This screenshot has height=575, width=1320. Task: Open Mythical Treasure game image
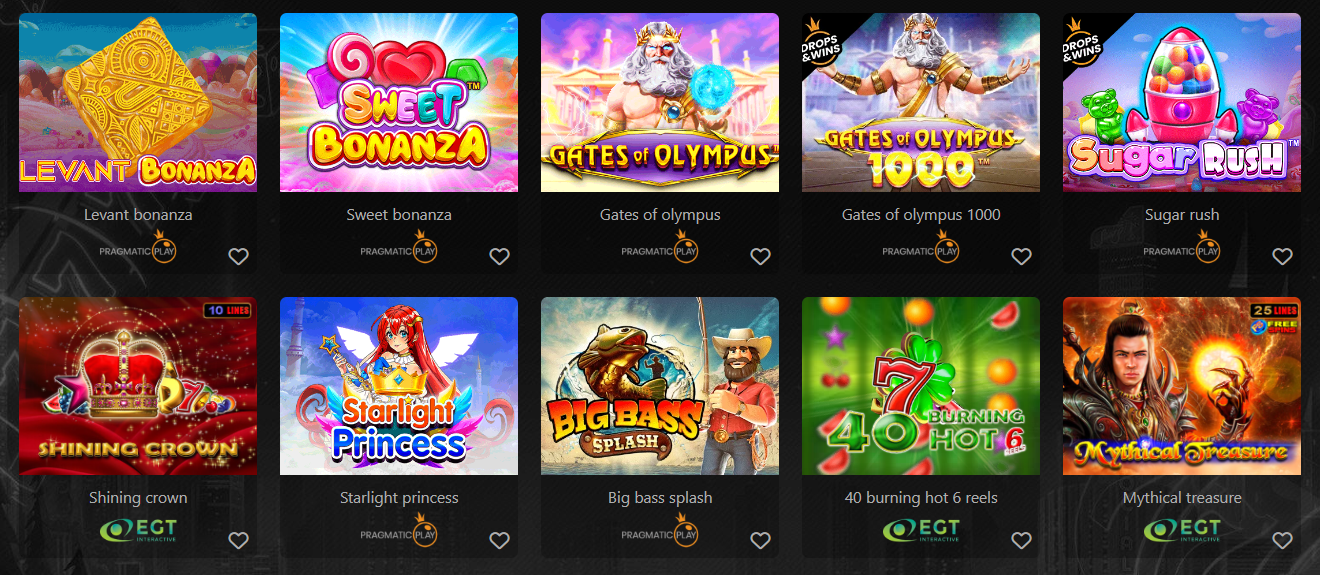[x=1182, y=386]
